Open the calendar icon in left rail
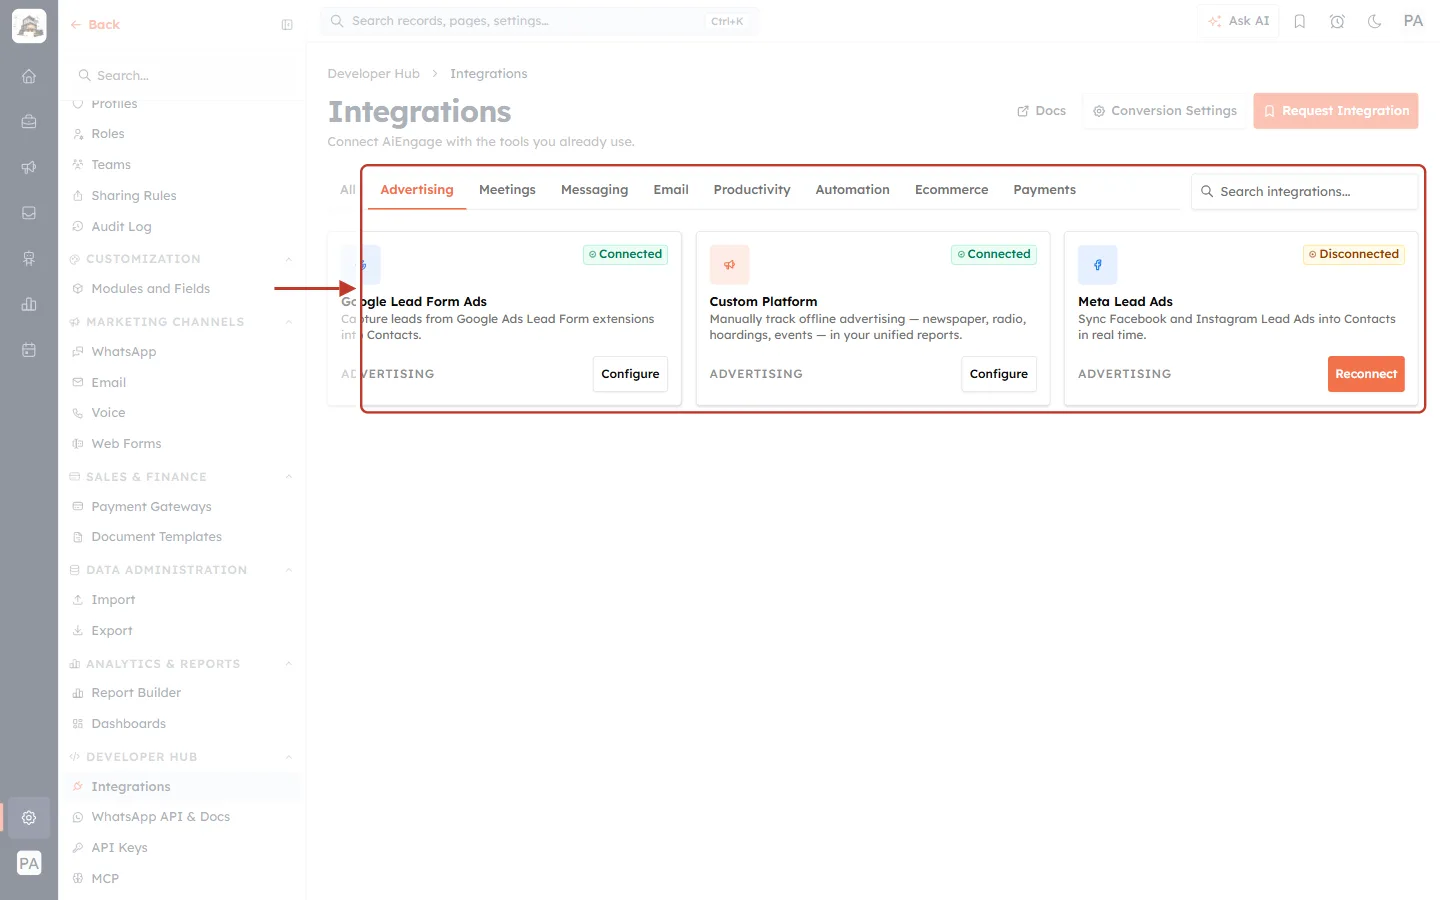The width and height of the screenshot is (1440, 900). tap(29, 350)
